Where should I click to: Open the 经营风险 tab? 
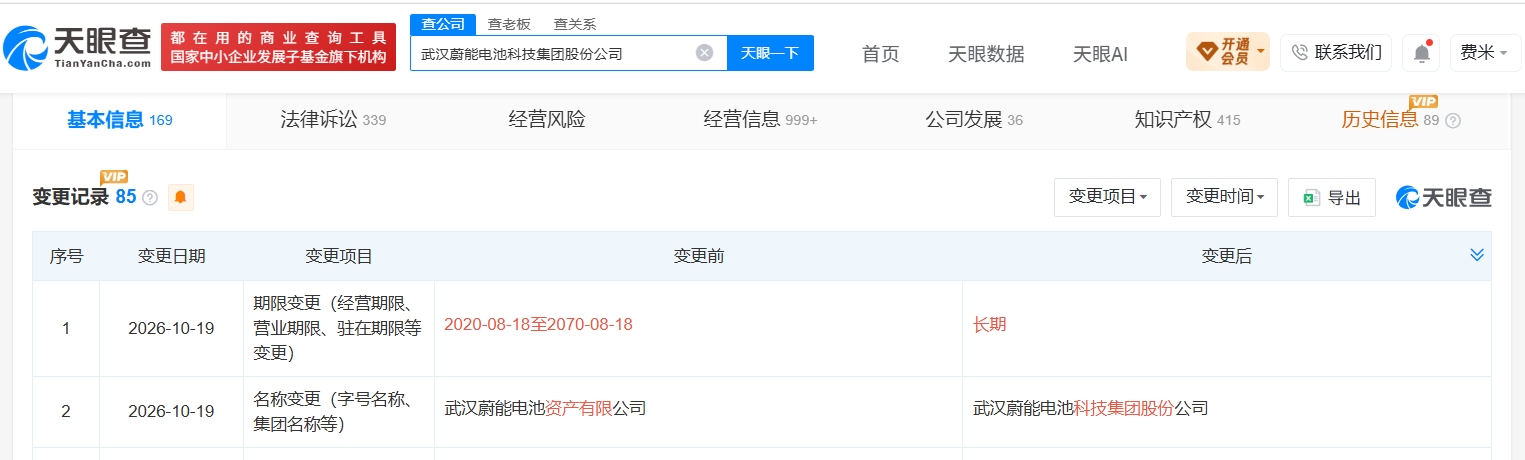(547, 120)
